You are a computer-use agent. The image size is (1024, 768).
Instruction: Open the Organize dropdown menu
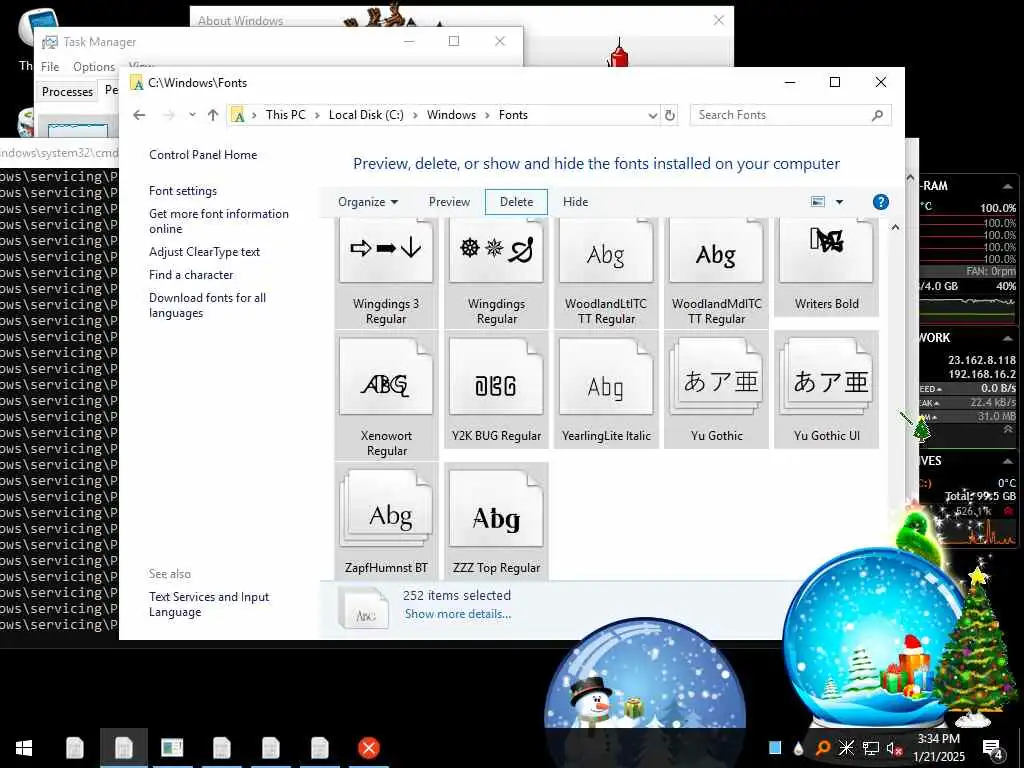tap(368, 202)
